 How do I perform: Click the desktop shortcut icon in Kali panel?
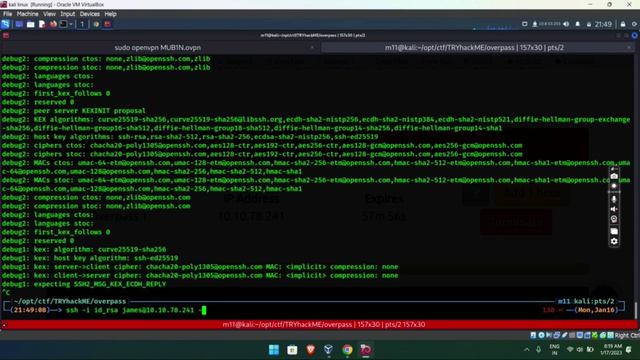click(19, 24)
